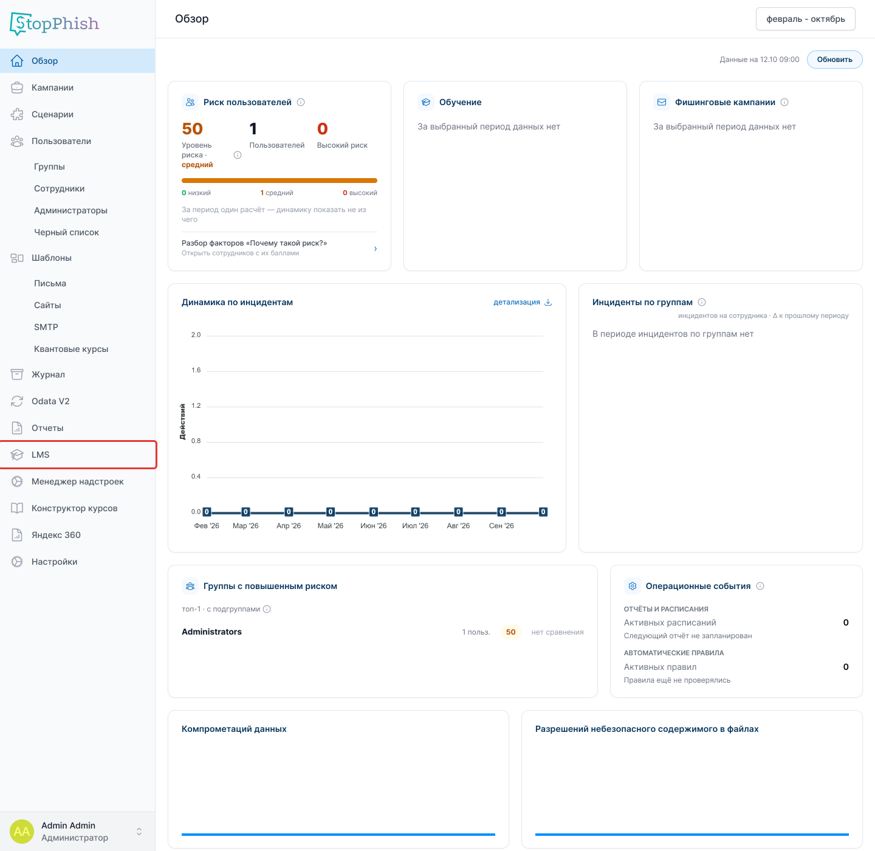Click info icon next to Операционные события

(760, 586)
